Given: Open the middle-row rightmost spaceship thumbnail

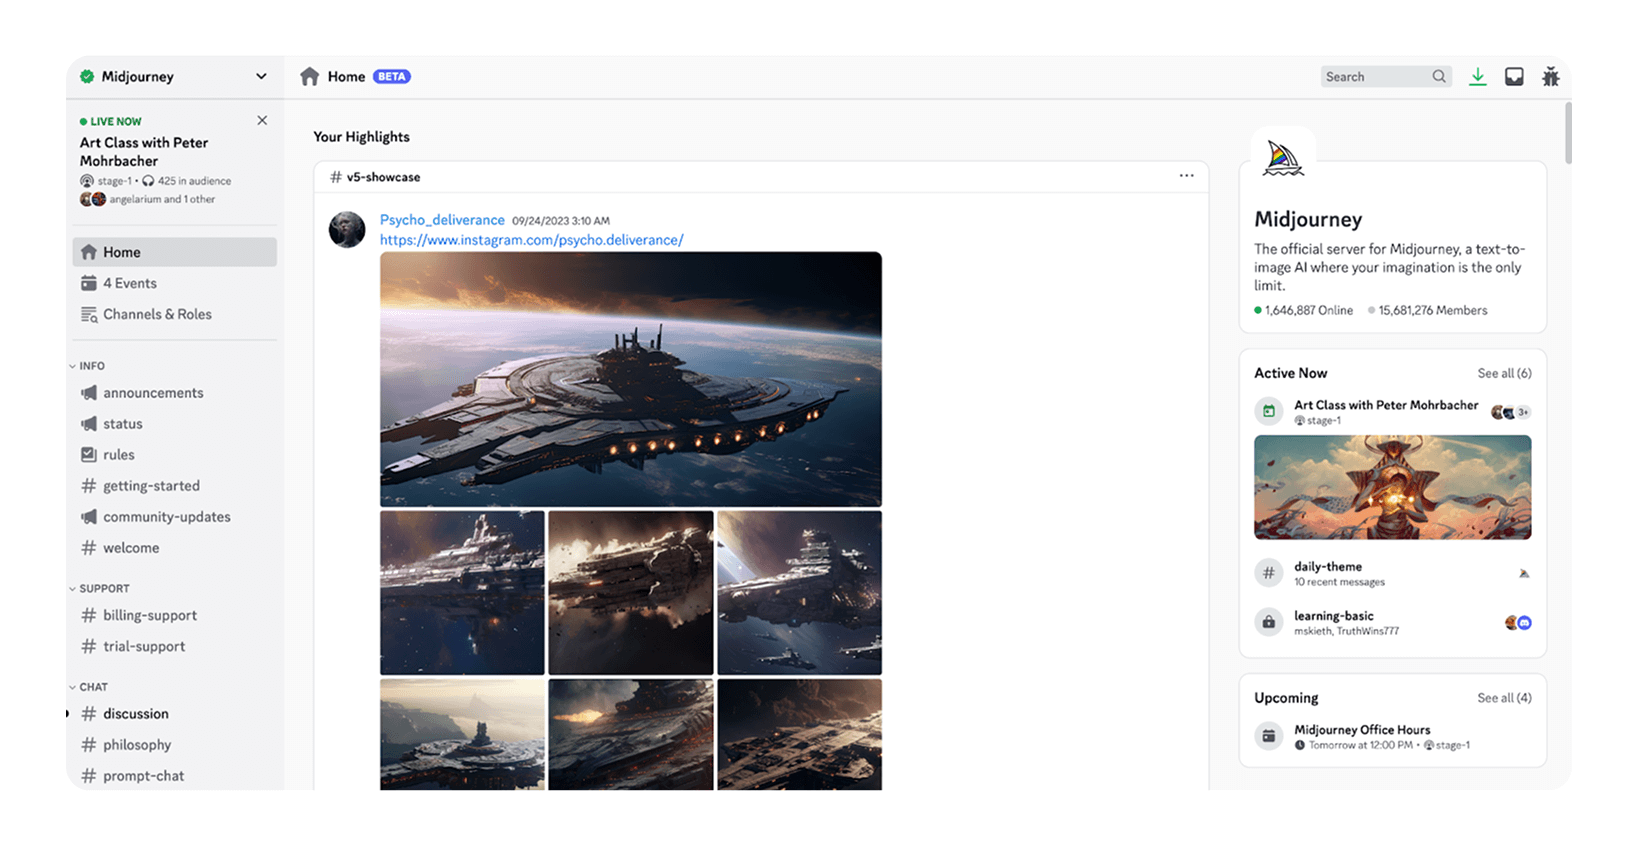Looking at the screenshot, I should pyautogui.click(x=800, y=593).
